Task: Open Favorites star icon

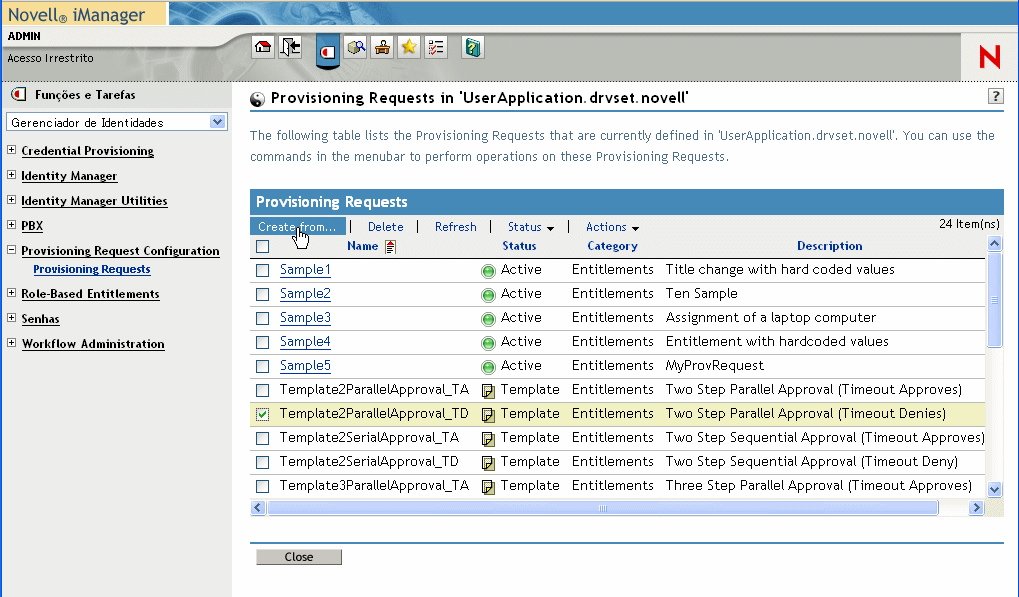Action: tap(409, 47)
